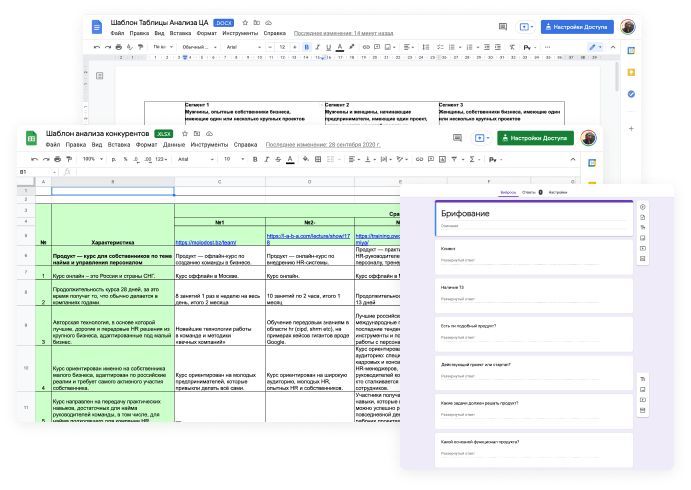
Task: Click the print icon in Docs toolbar
Action: [x=119, y=47]
